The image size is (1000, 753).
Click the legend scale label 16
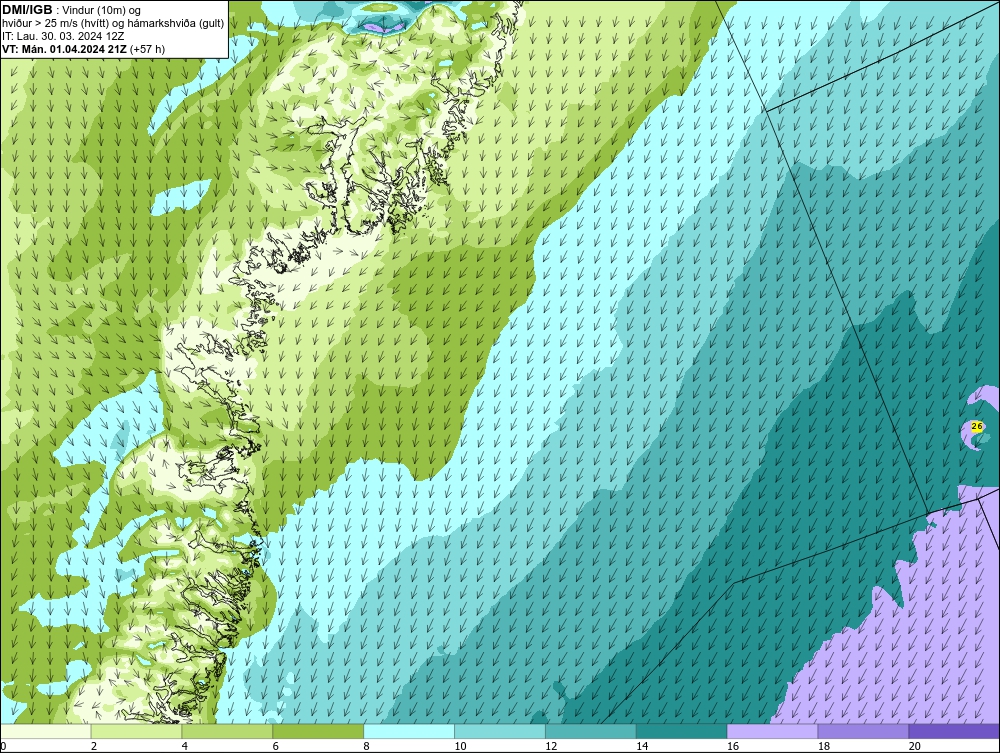coord(733,746)
